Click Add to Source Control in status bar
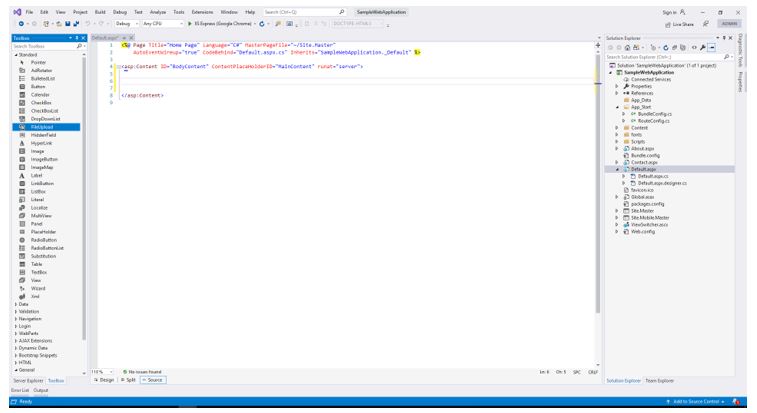Screen dimensions: 757x413 tap(696, 402)
